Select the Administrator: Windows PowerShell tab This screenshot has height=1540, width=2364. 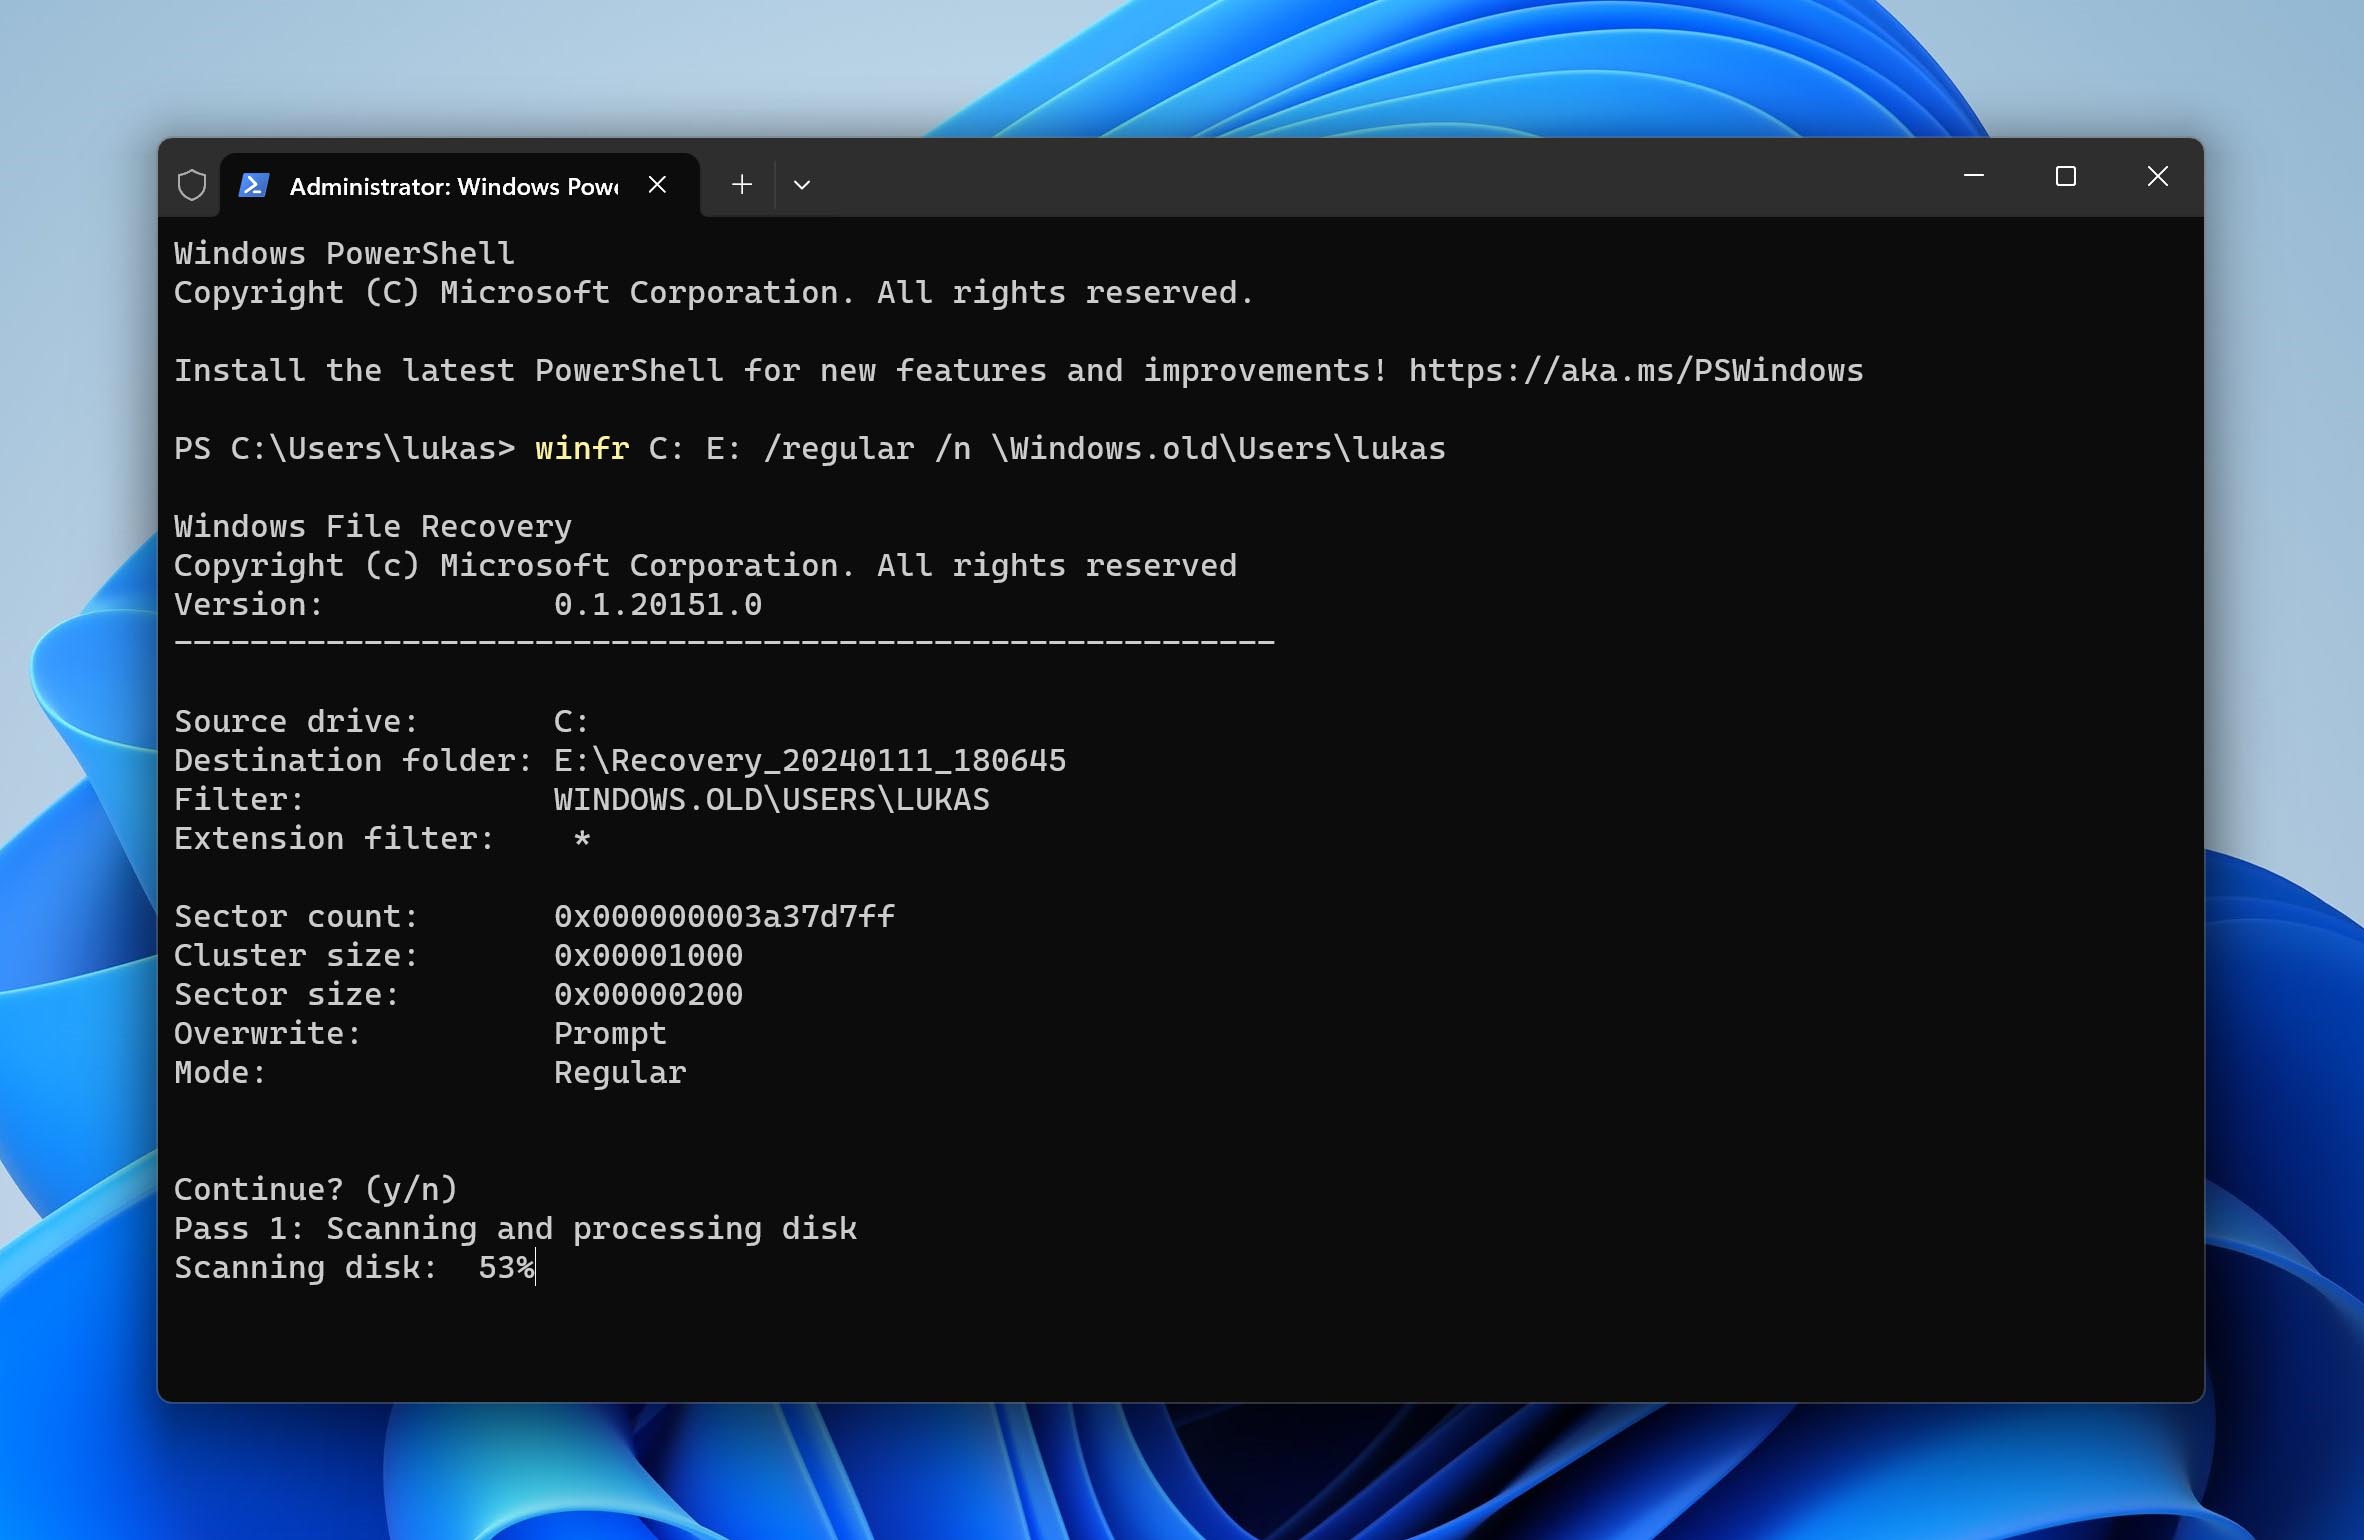click(453, 187)
